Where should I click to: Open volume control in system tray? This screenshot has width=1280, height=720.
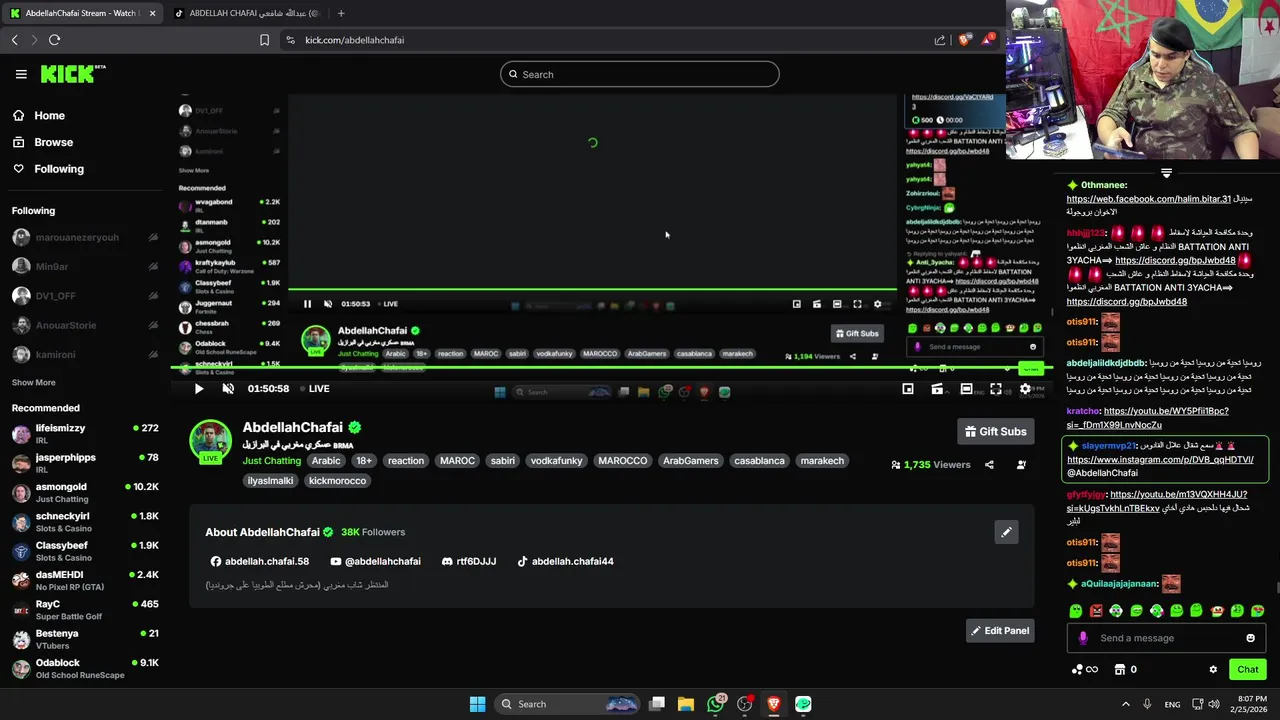pos(1214,704)
